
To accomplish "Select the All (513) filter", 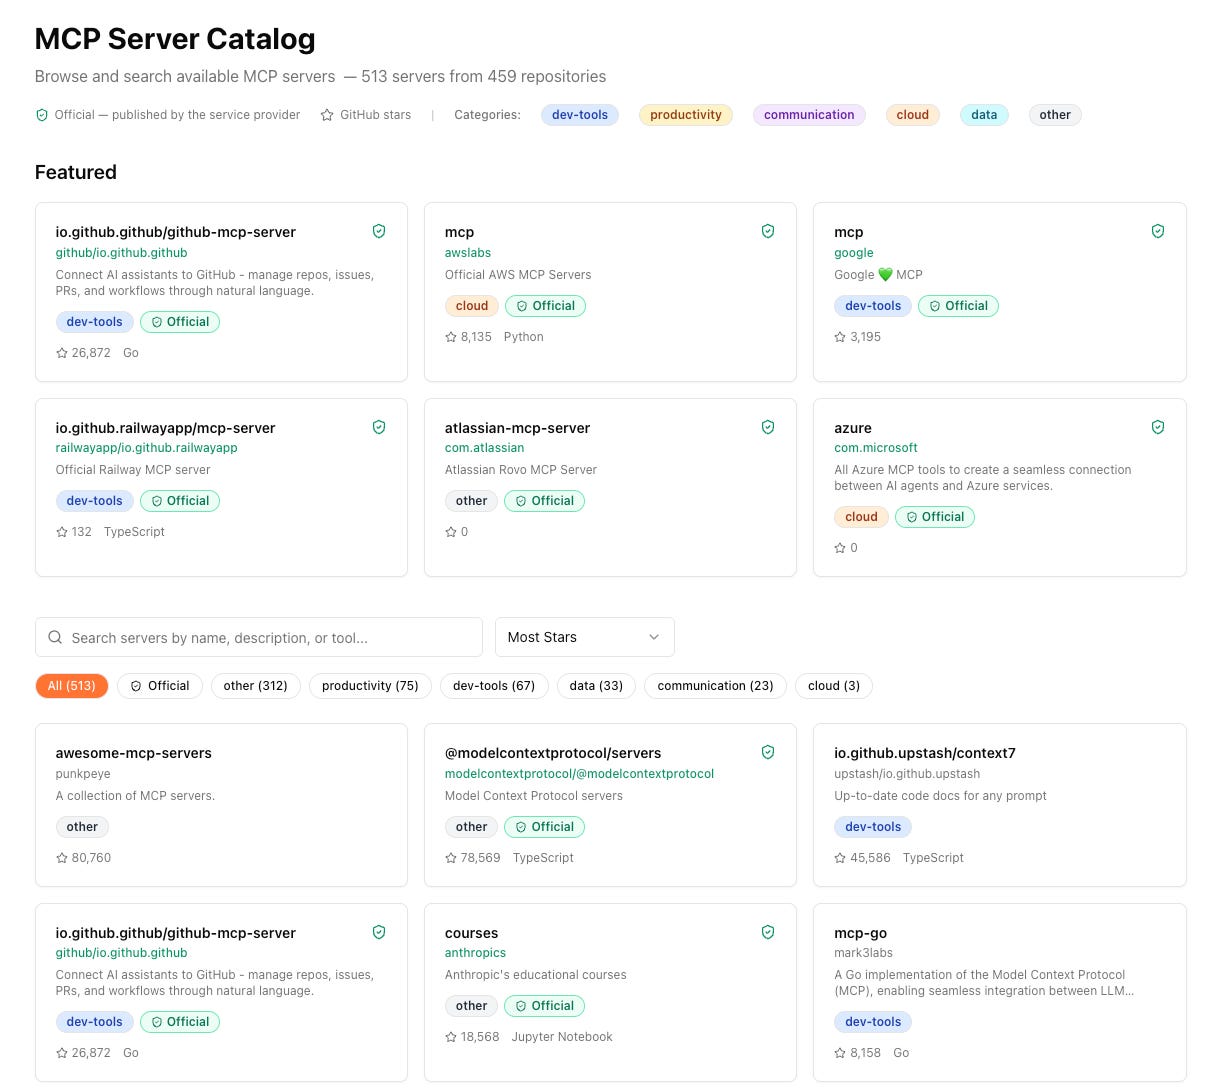I will pyautogui.click(x=72, y=686).
